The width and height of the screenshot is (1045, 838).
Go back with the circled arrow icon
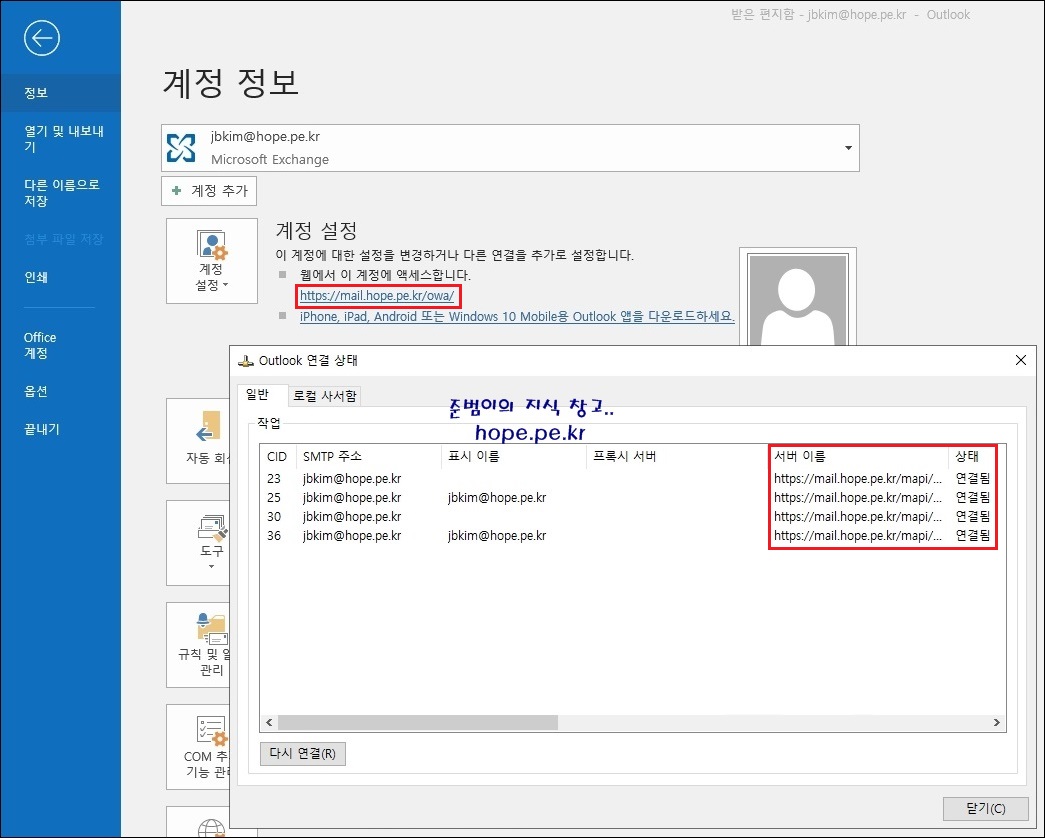tap(42, 38)
